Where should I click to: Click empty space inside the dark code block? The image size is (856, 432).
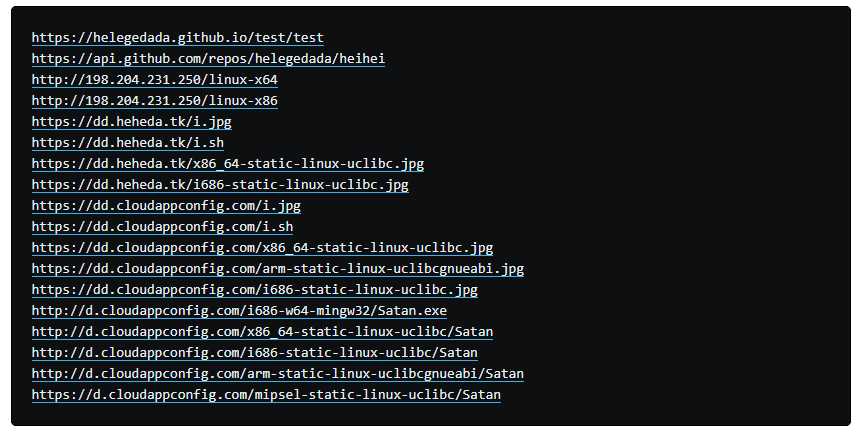[680, 200]
